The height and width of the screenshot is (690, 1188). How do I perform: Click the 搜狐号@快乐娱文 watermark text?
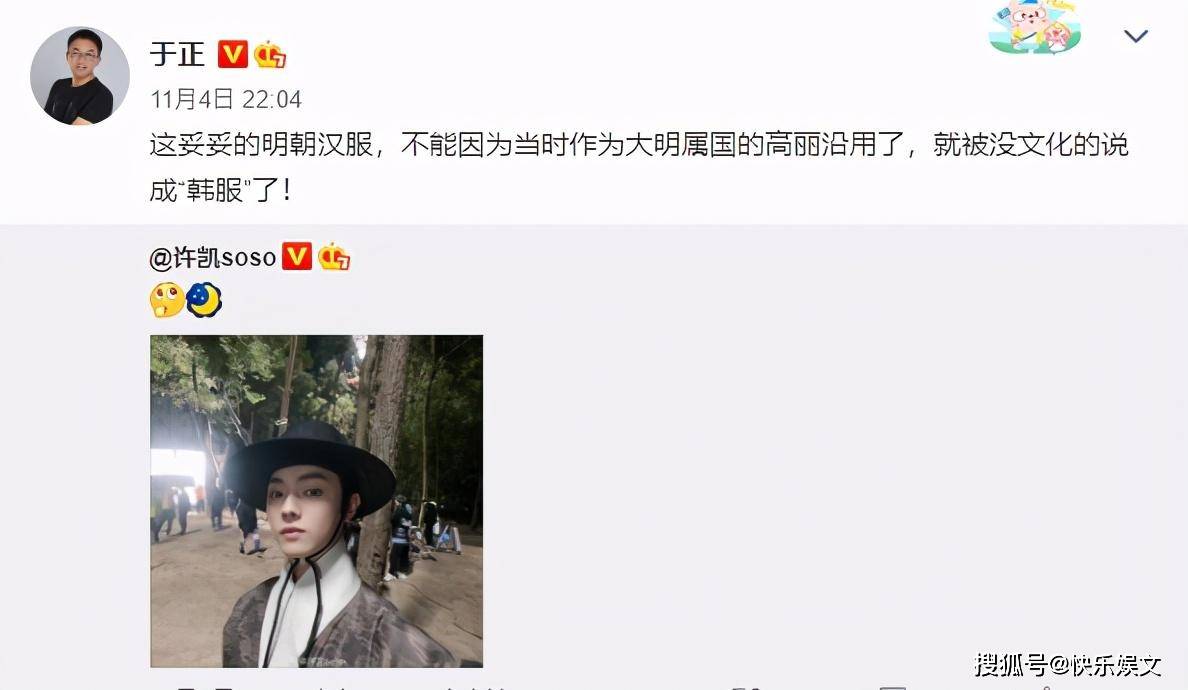1068,665
